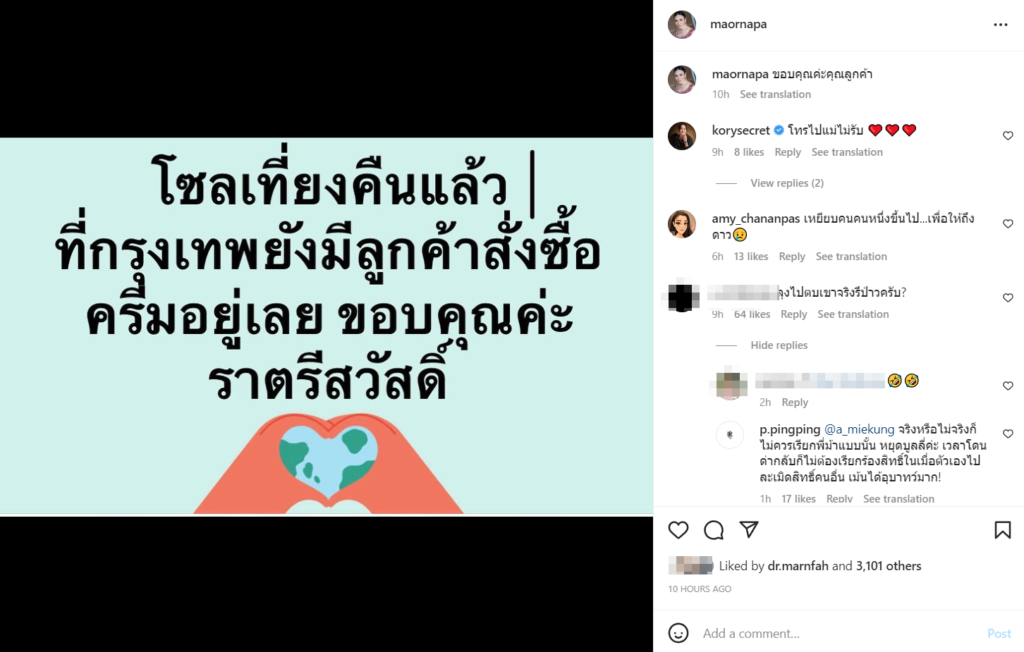
Task: Open maornapa profile picture in header
Action: pos(682,24)
